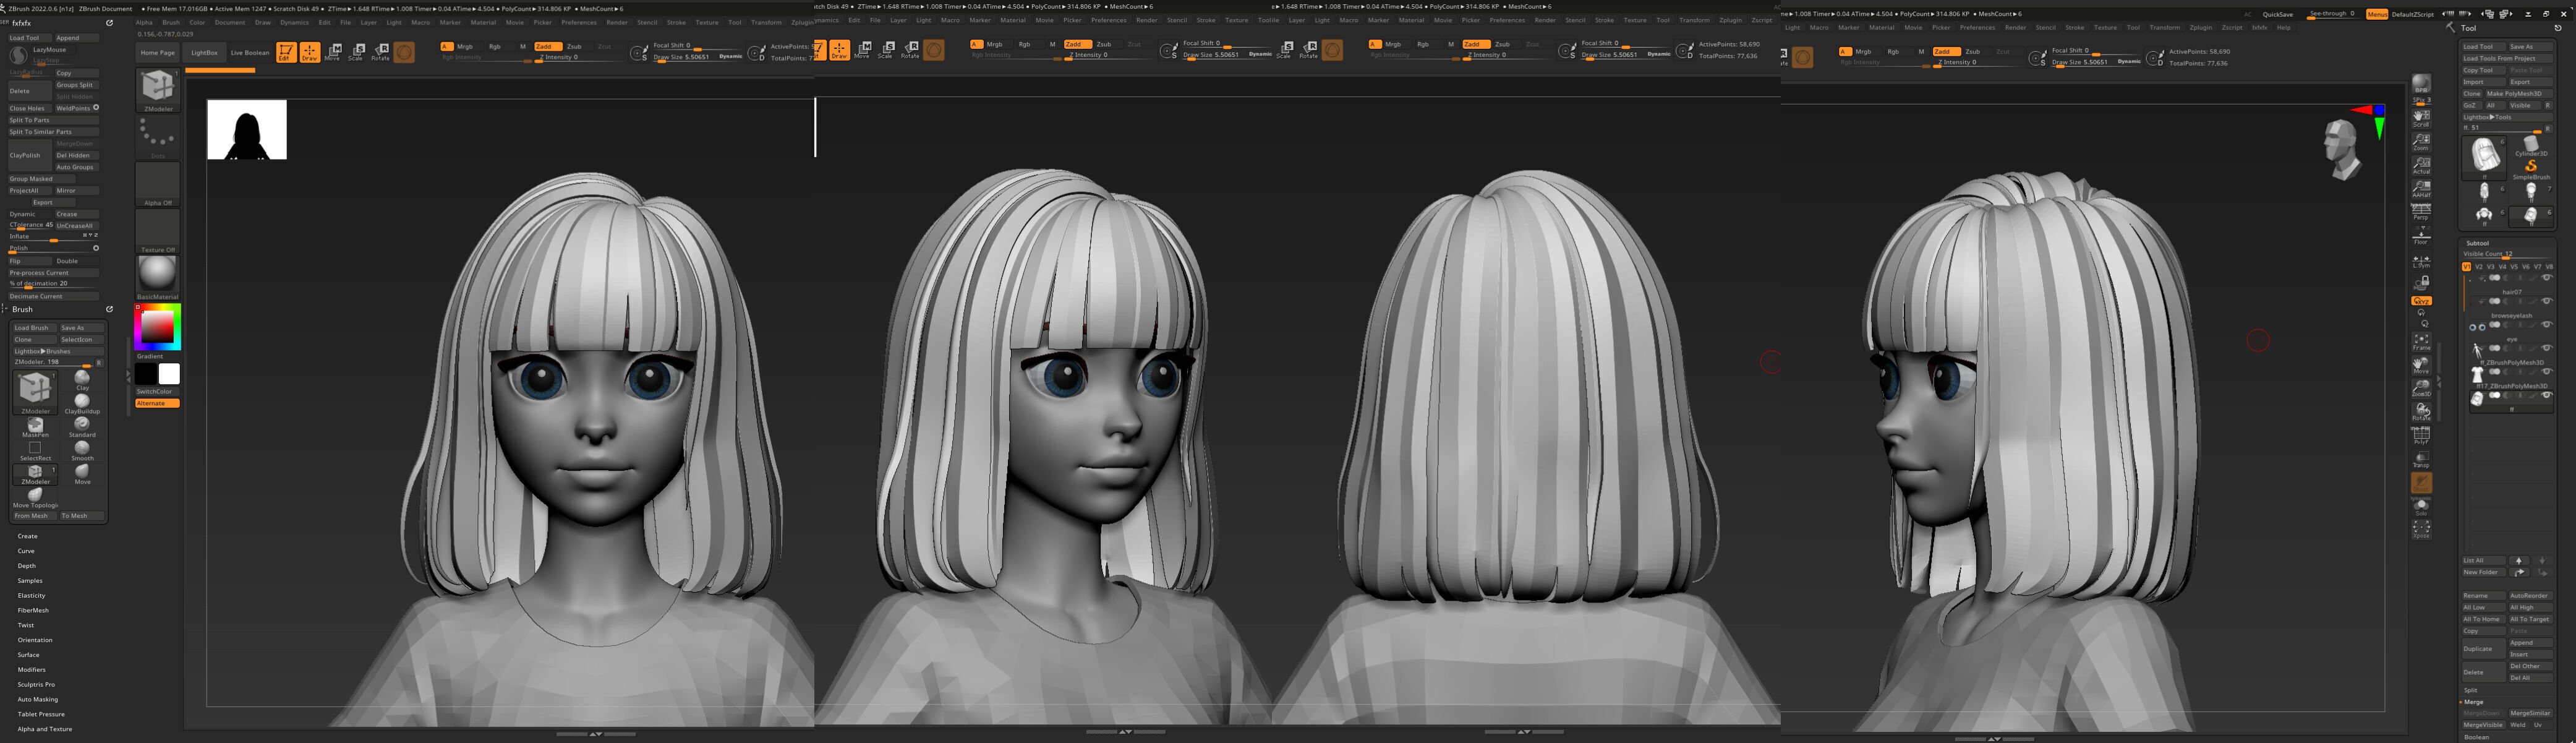Screen dimensions: 2576x743
Task: Toggle XYZ rotation mode
Action: (2421, 300)
